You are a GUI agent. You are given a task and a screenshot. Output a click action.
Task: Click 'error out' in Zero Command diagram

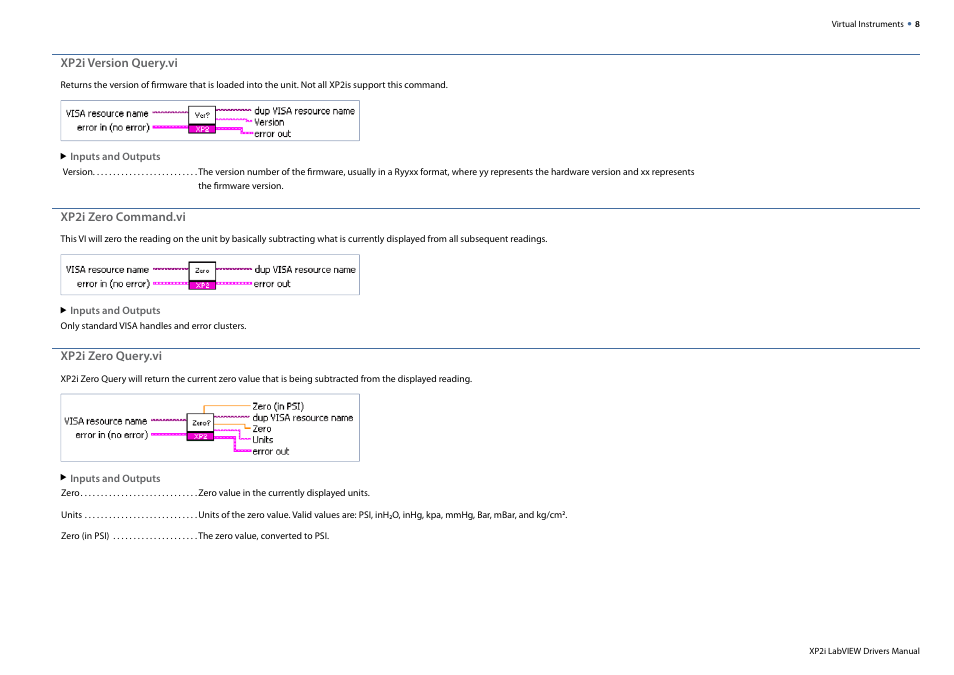pyautogui.click(x=272, y=284)
